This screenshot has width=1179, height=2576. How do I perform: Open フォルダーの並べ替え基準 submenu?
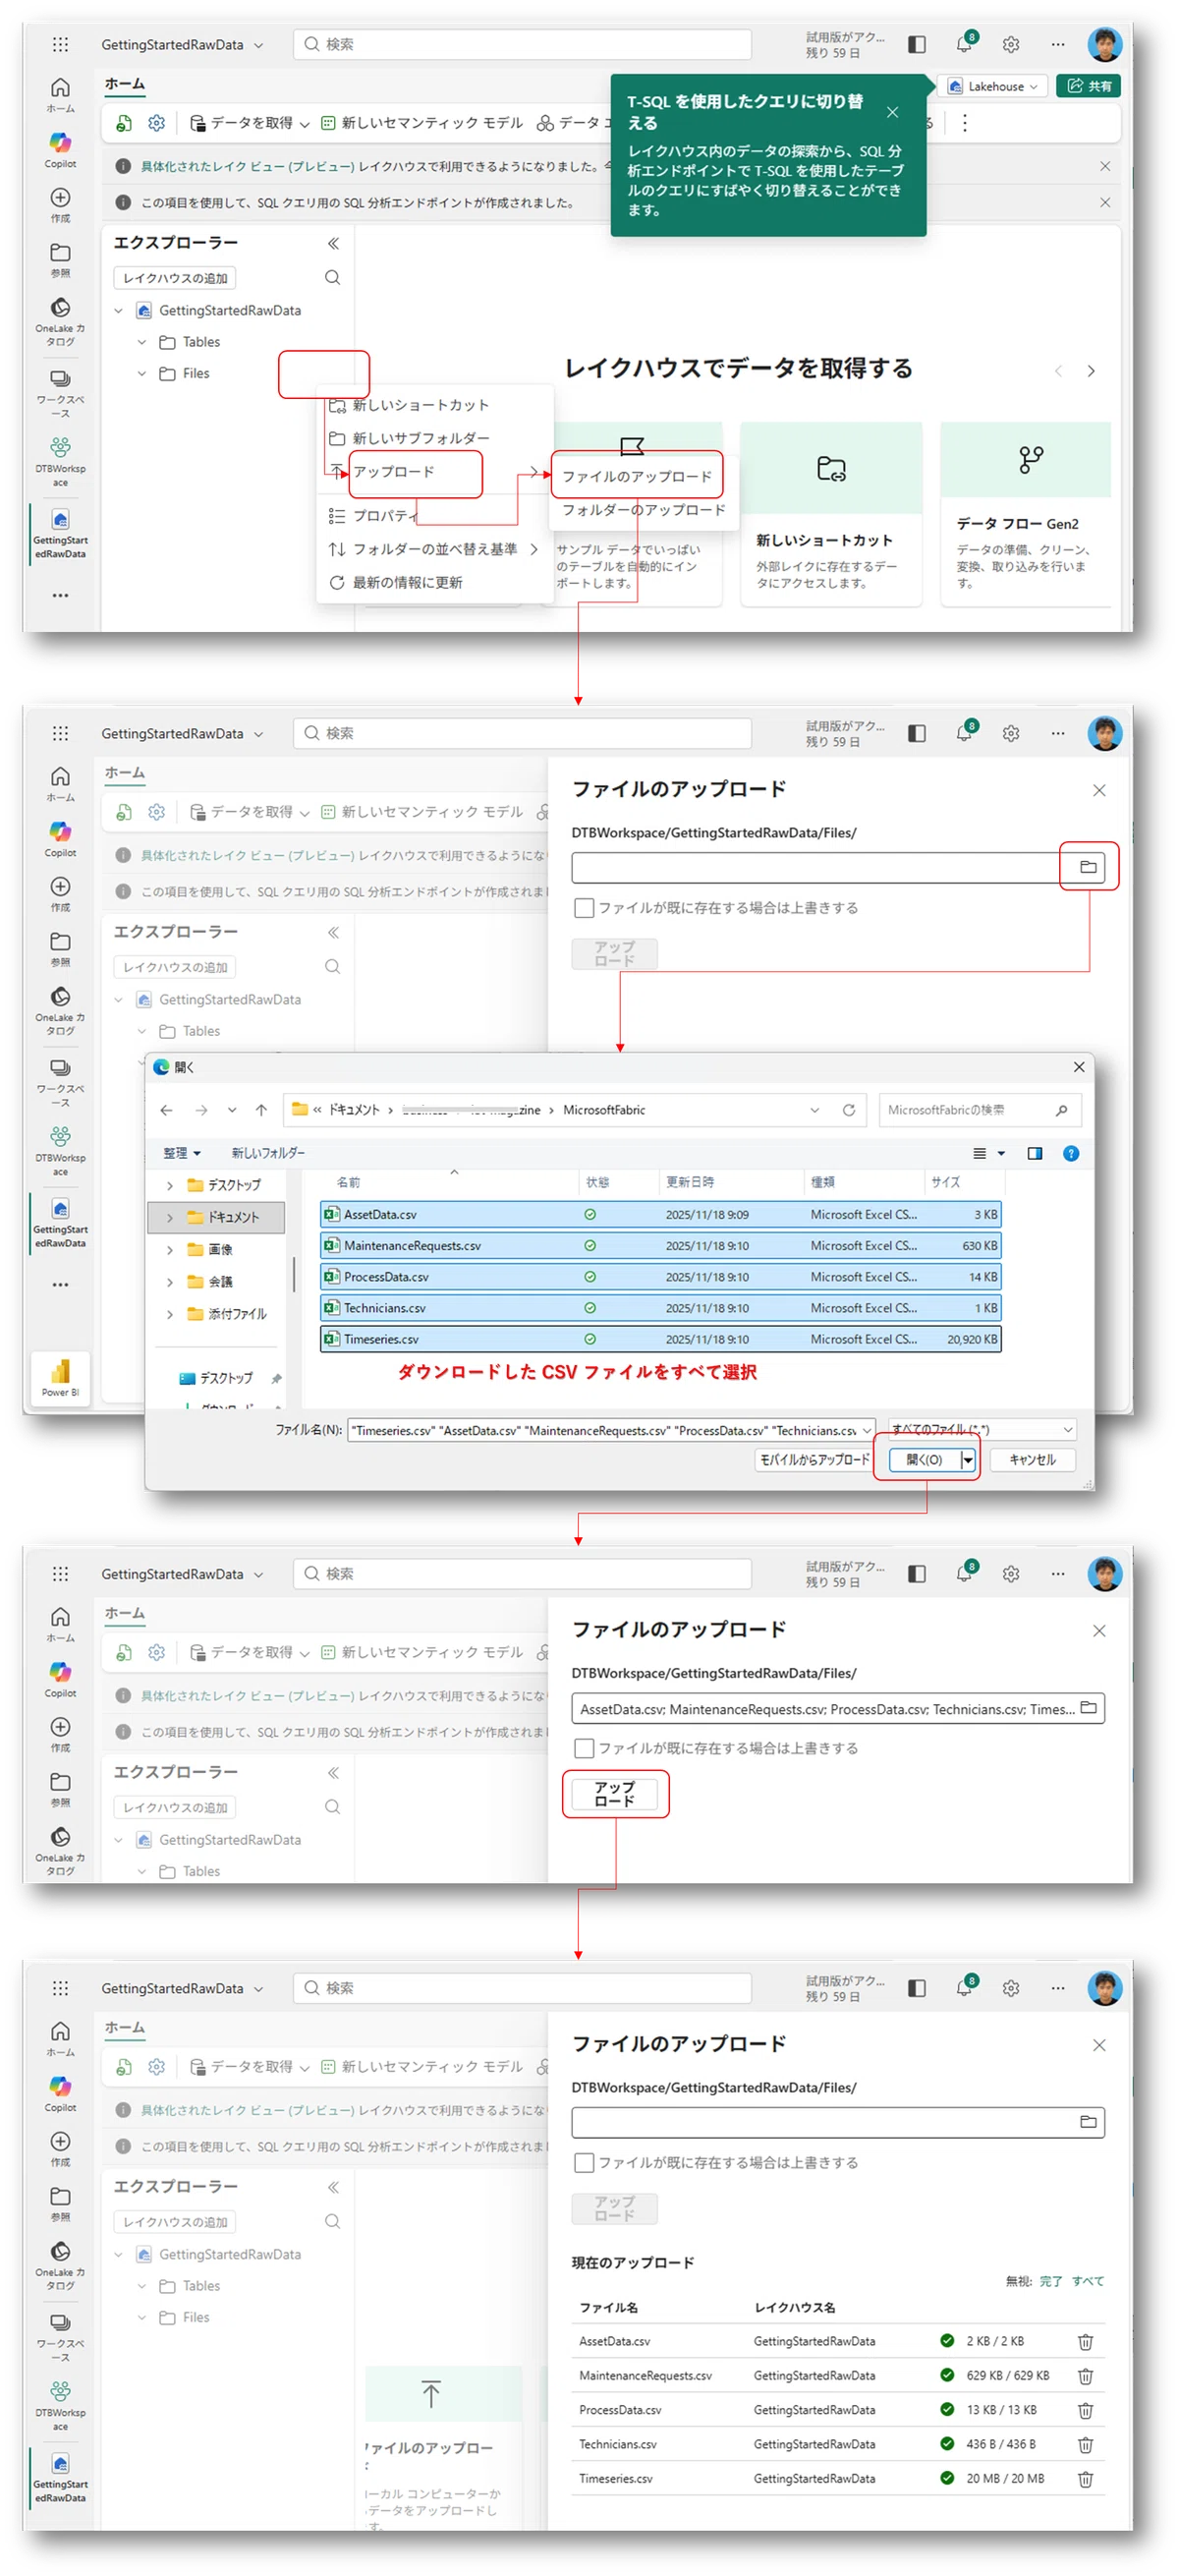pos(433,549)
